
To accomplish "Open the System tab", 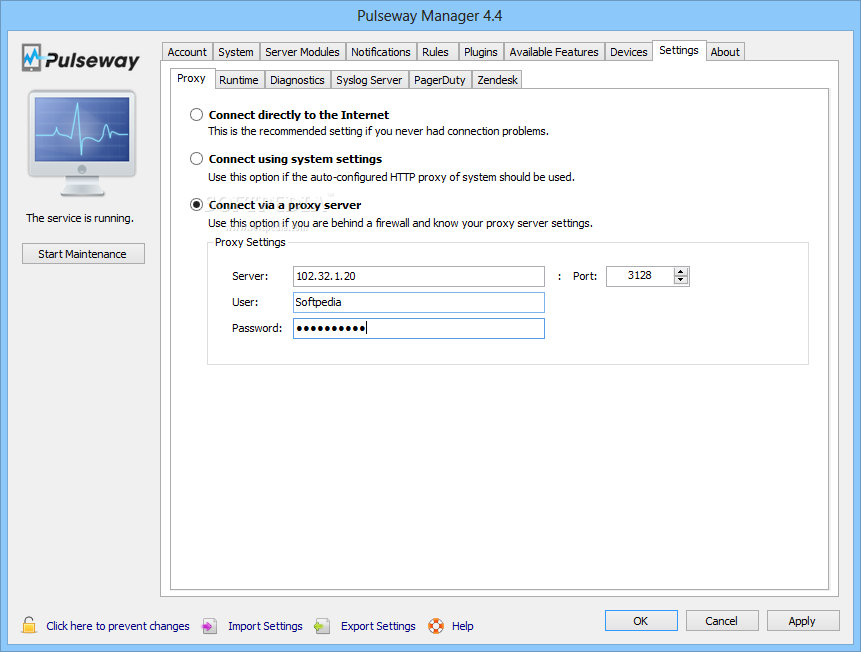I will [236, 52].
